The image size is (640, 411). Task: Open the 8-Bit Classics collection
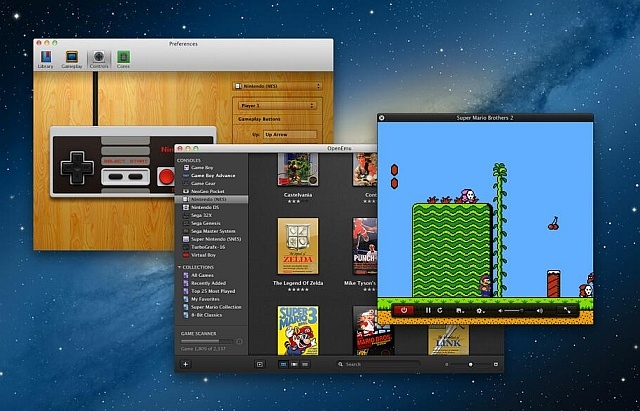(211, 315)
